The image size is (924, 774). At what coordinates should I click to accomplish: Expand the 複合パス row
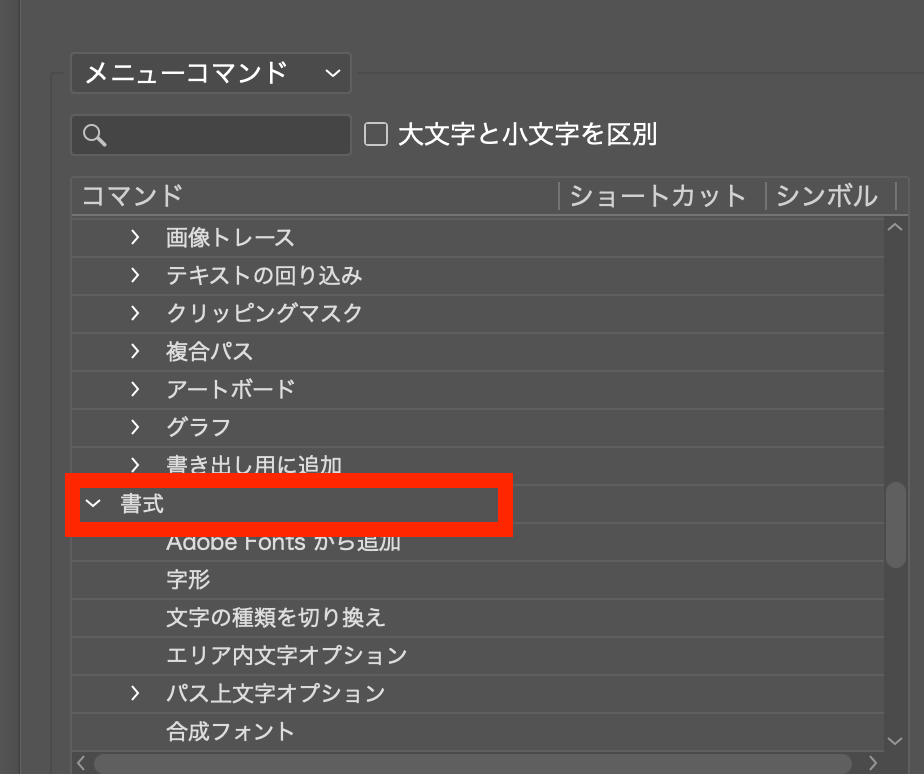pos(135,351)
